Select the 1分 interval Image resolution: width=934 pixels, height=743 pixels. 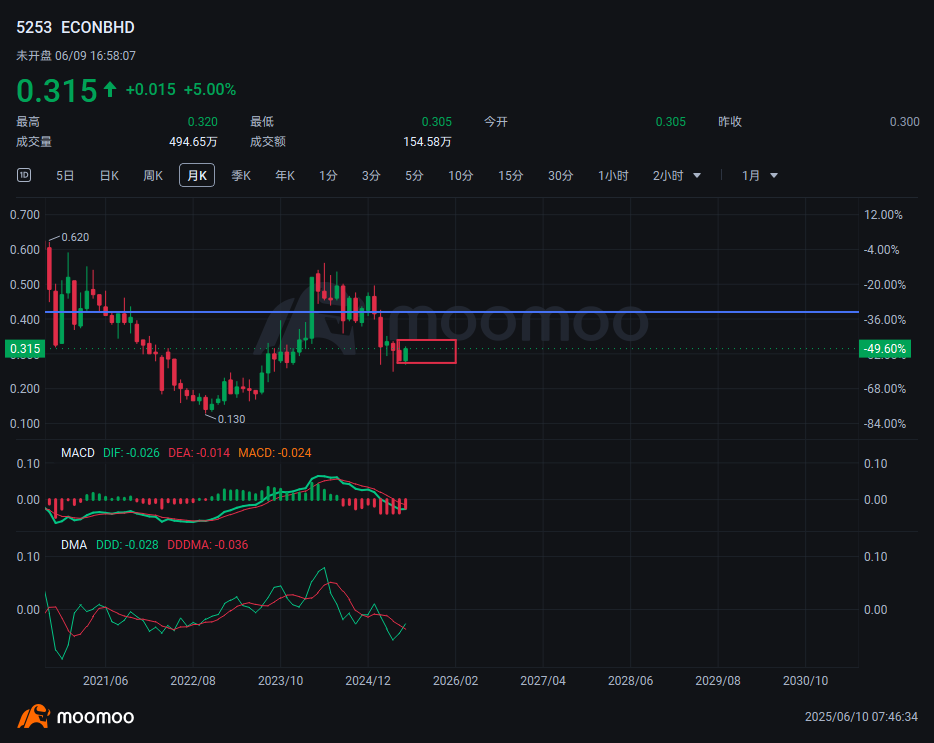[x=328, y=176]
